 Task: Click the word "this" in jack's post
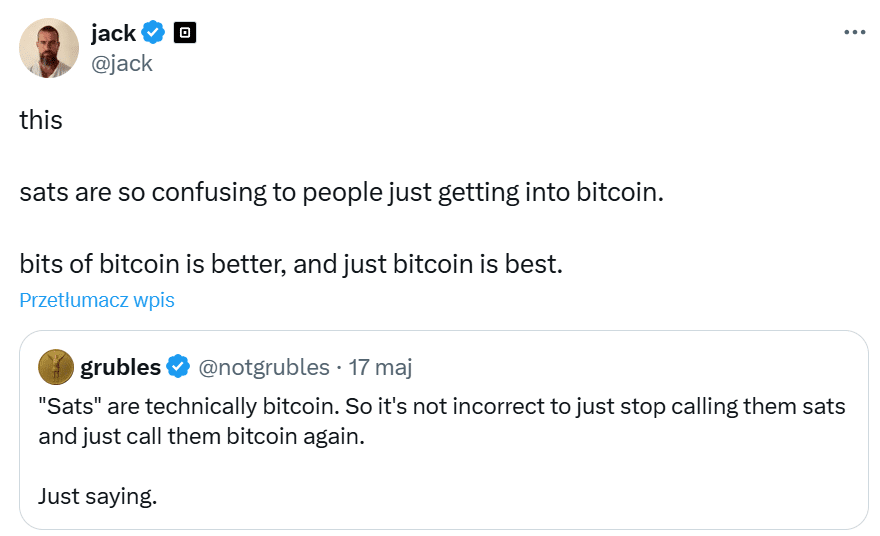(x=41, y=121)
